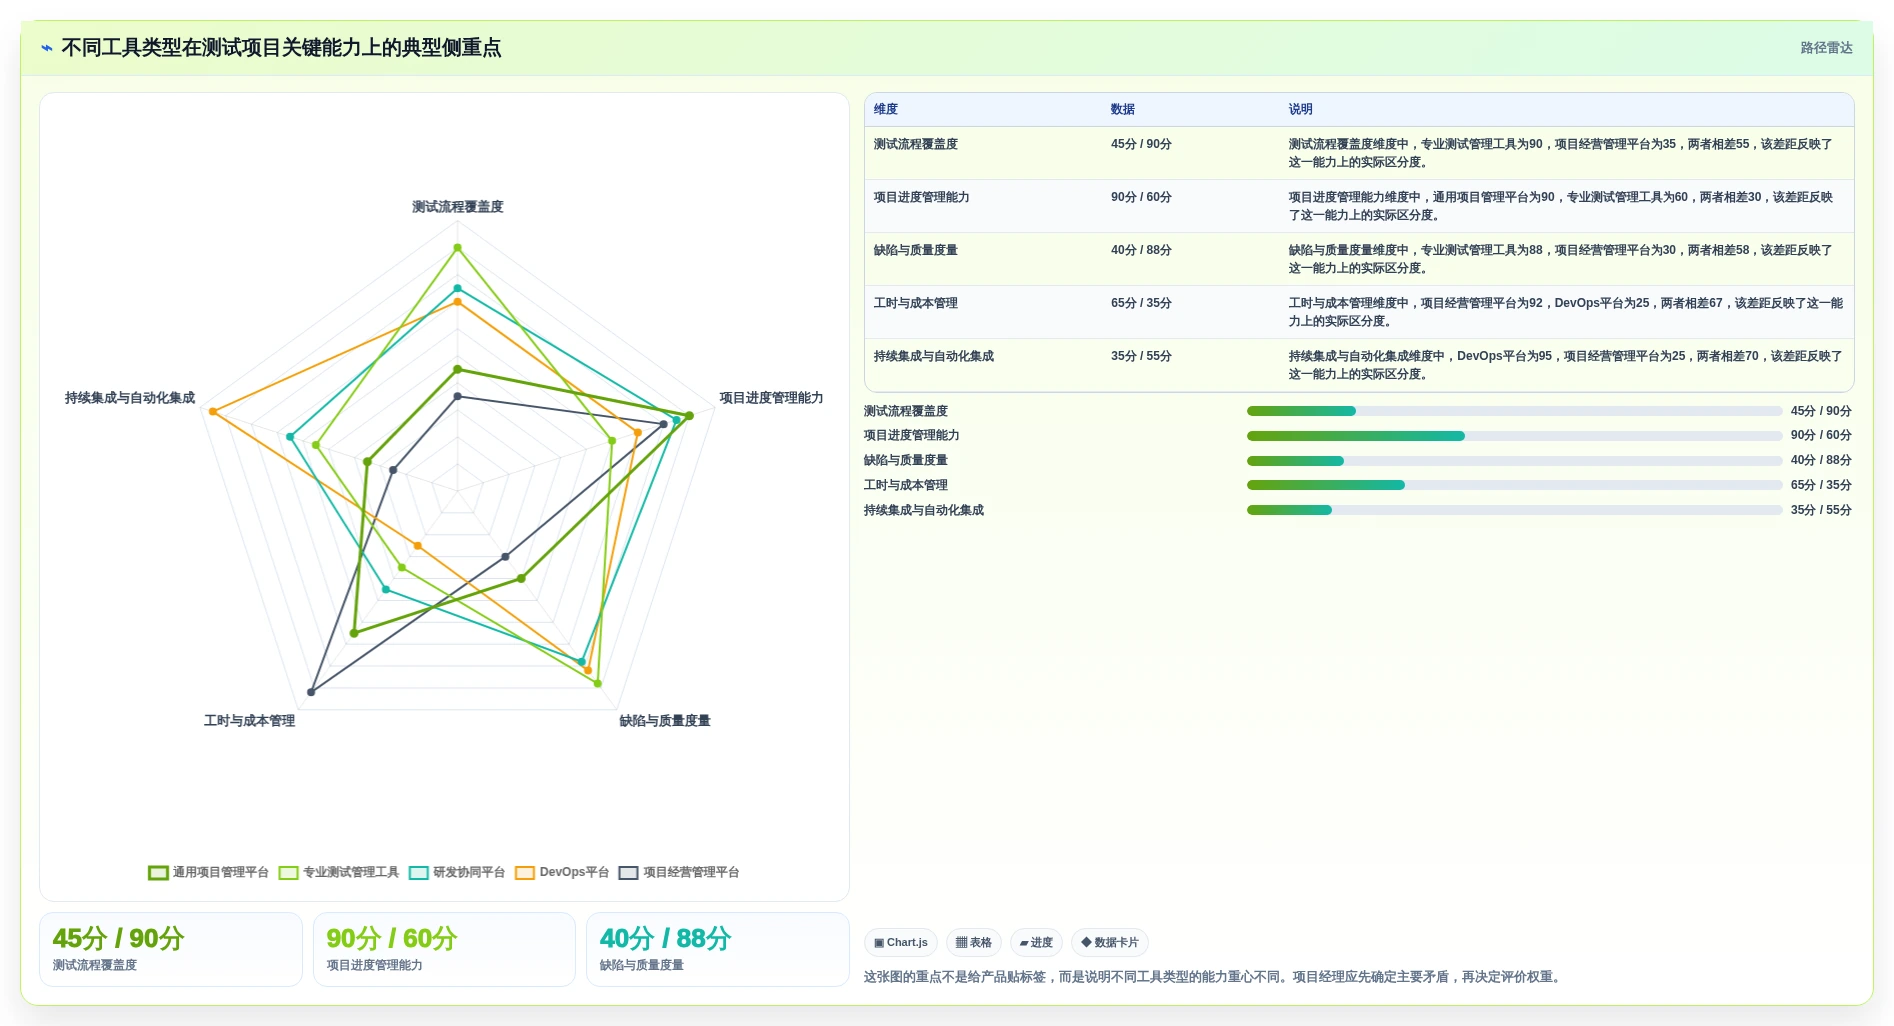The height and width of the screenshot is (1026, 1894).
Task: Toggle 专业测试管理工具 legend item
Action: (x=338, y=872)
